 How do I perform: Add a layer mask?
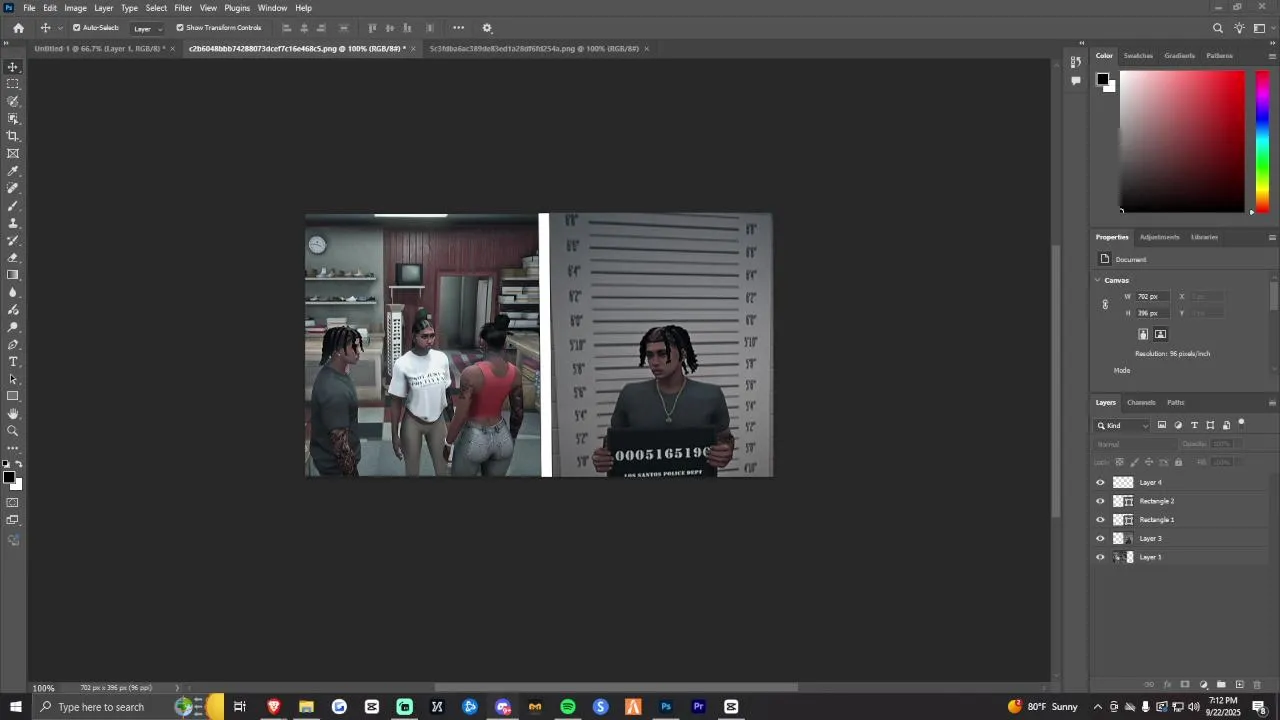[1185, 685]
